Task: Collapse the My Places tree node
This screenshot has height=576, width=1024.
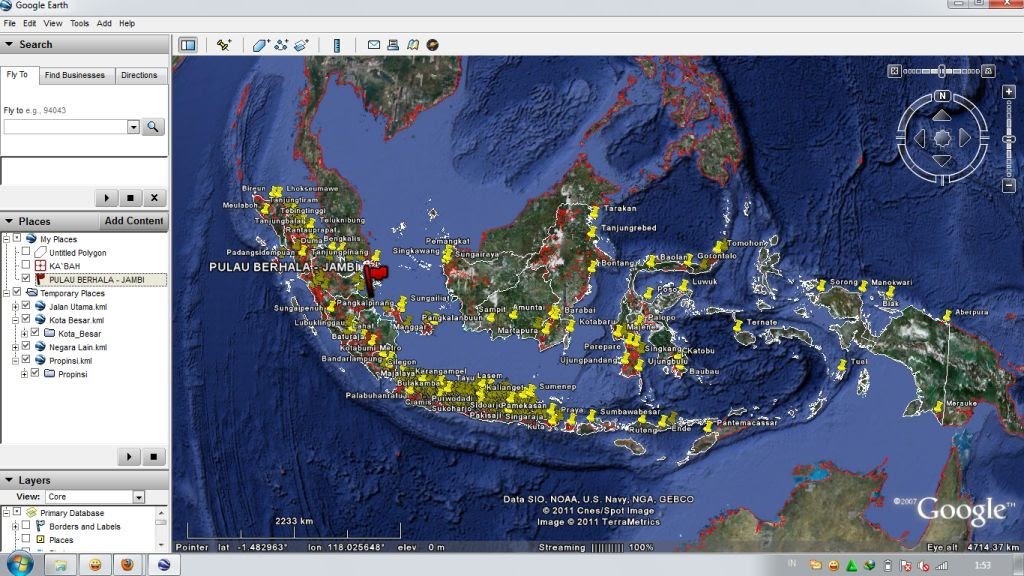Action: [7, 239]
